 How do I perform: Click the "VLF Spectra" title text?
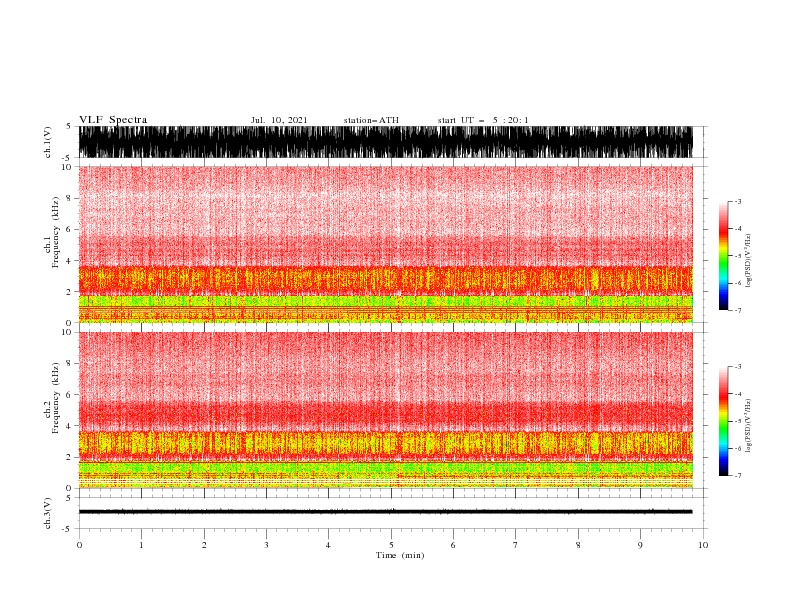click(x=113, y=120)
